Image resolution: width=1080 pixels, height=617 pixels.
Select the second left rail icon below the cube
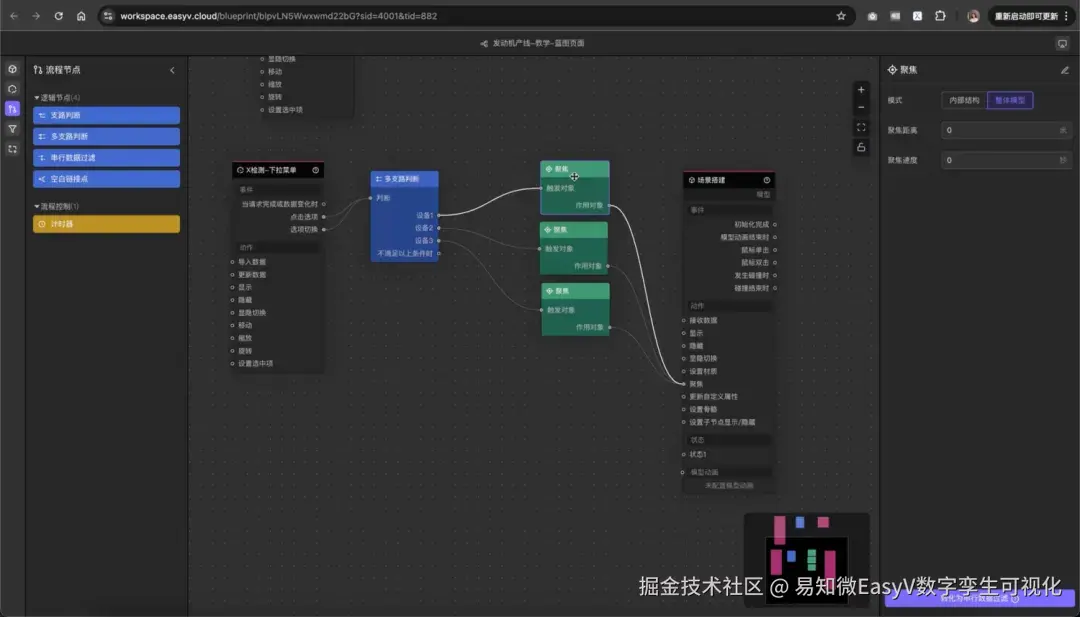12,89
